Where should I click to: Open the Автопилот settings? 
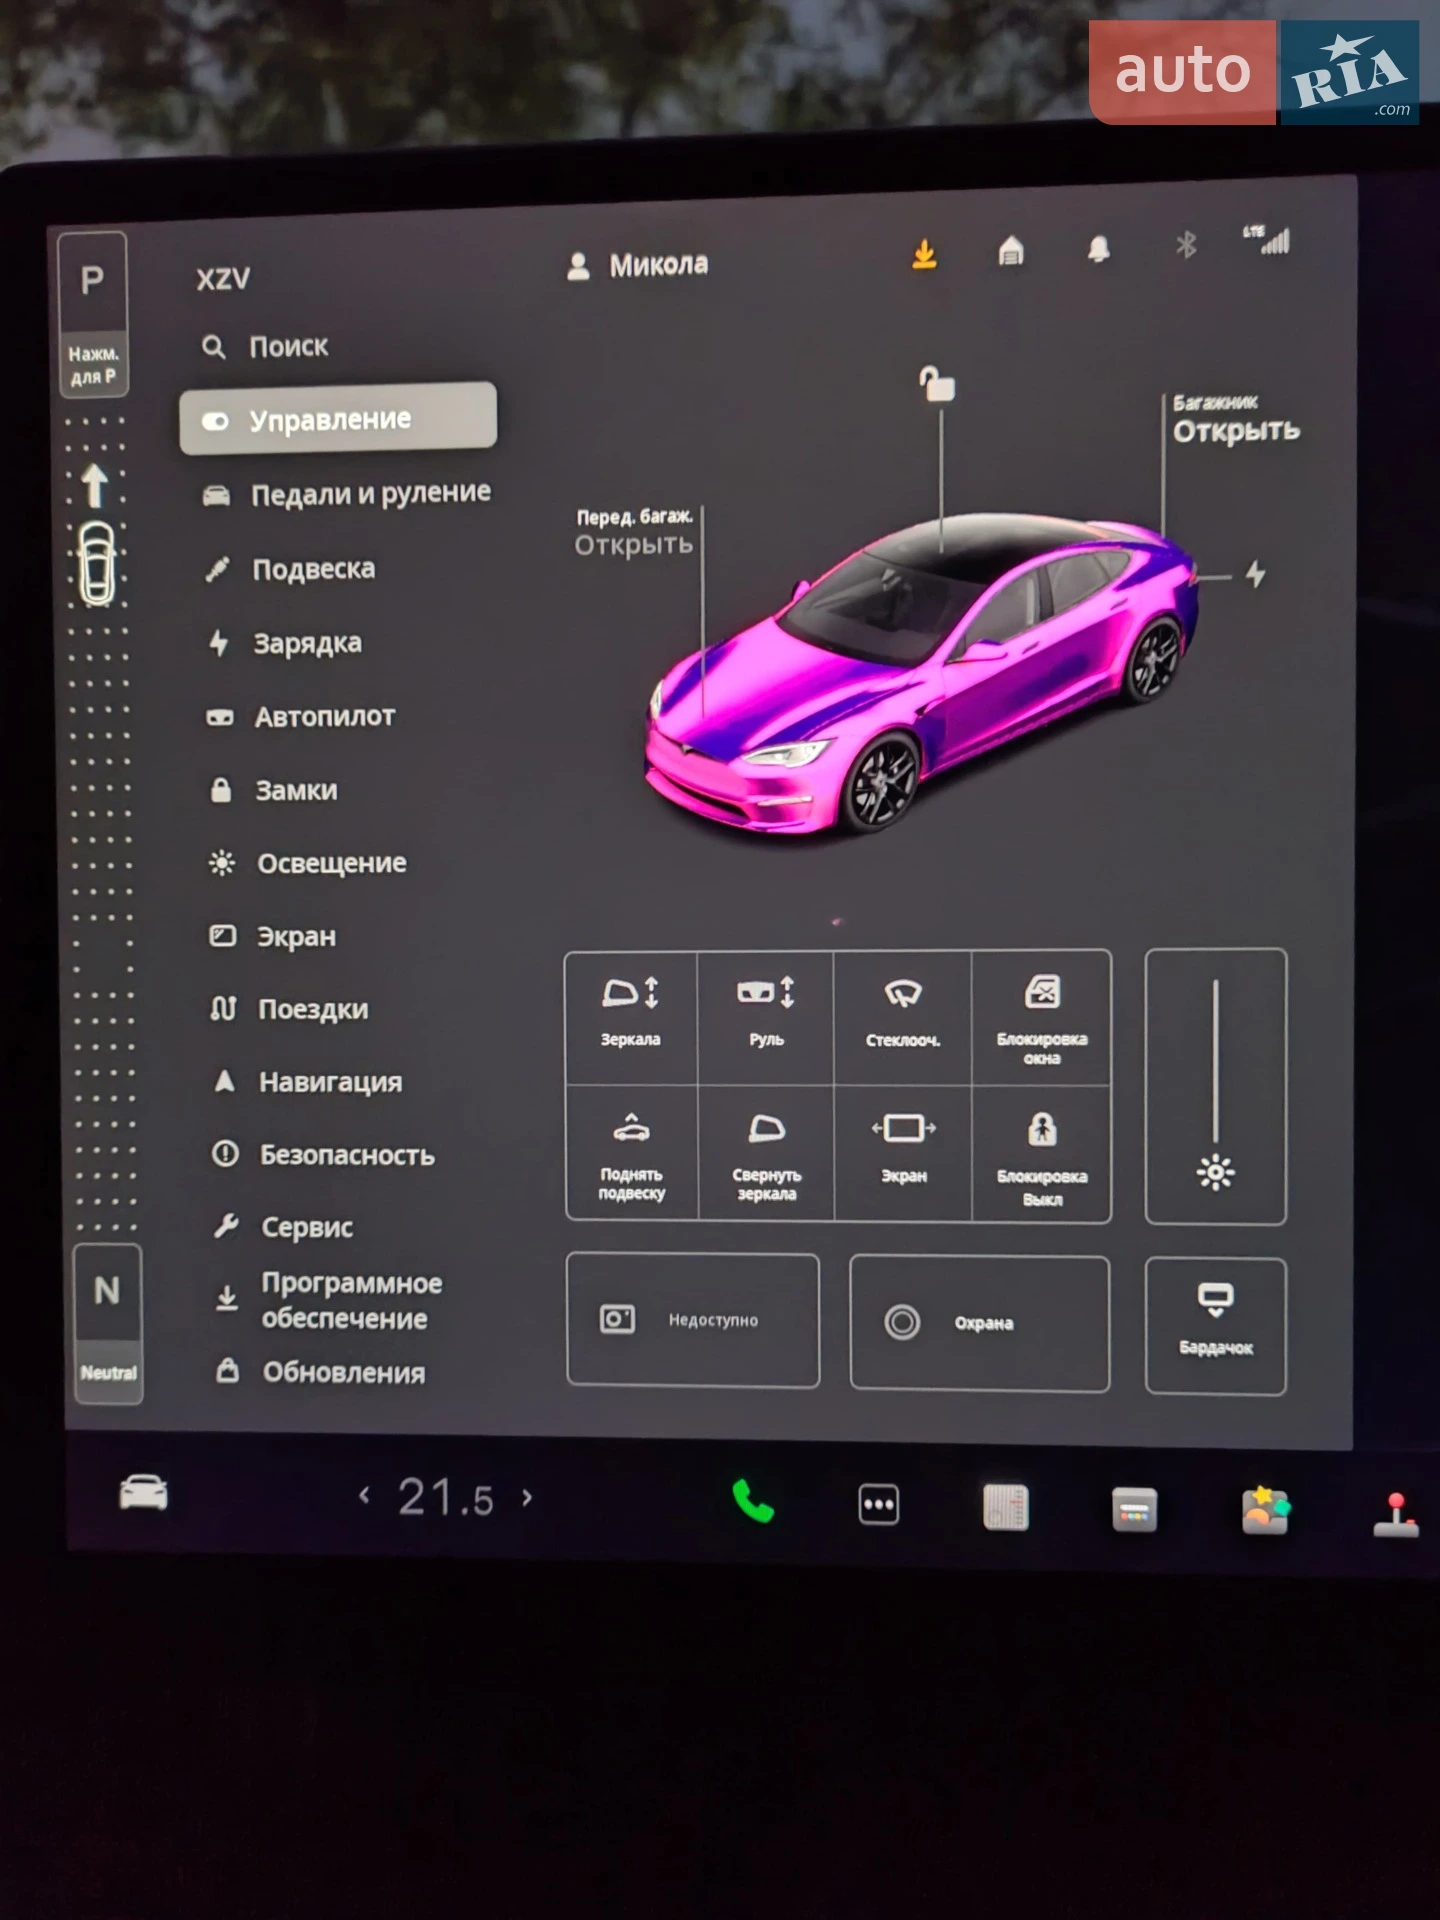300,716
